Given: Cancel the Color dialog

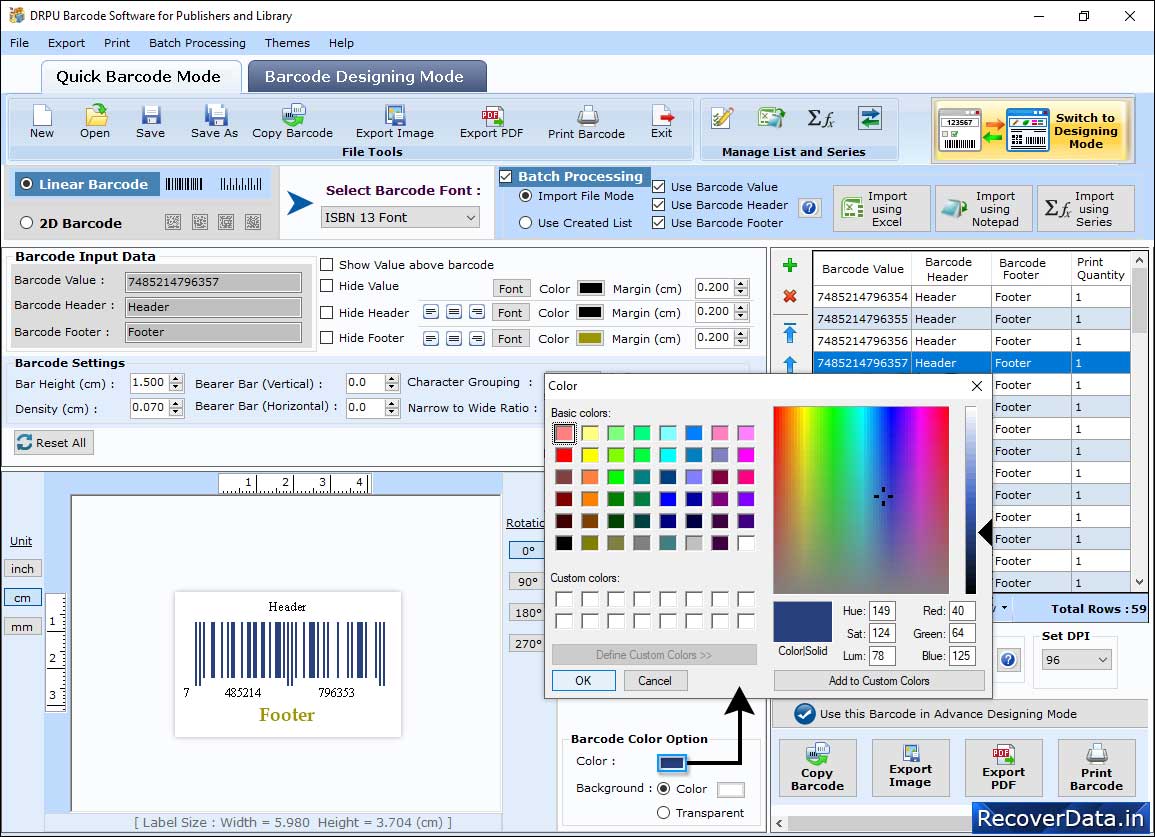Looking at the screenshot, I should (x=655, y=680).
